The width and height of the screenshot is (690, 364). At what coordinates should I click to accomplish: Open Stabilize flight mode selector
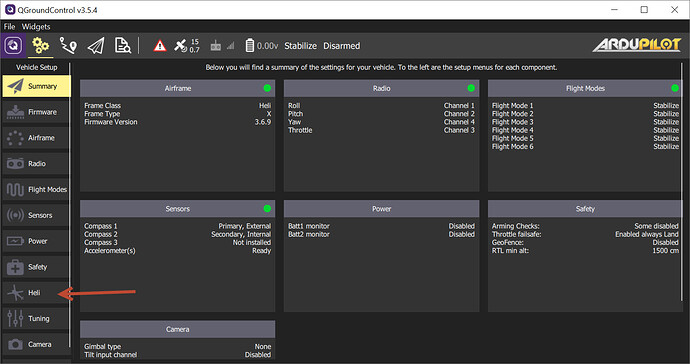300,46
